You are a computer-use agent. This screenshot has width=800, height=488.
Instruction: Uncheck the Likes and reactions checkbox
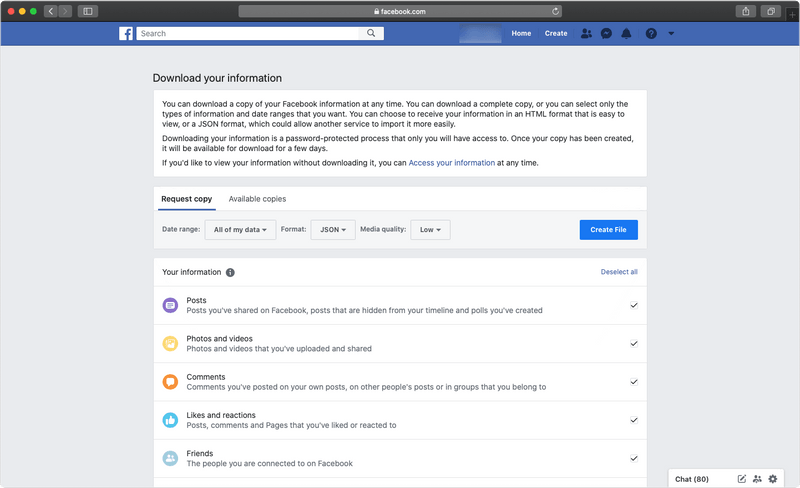634,420
